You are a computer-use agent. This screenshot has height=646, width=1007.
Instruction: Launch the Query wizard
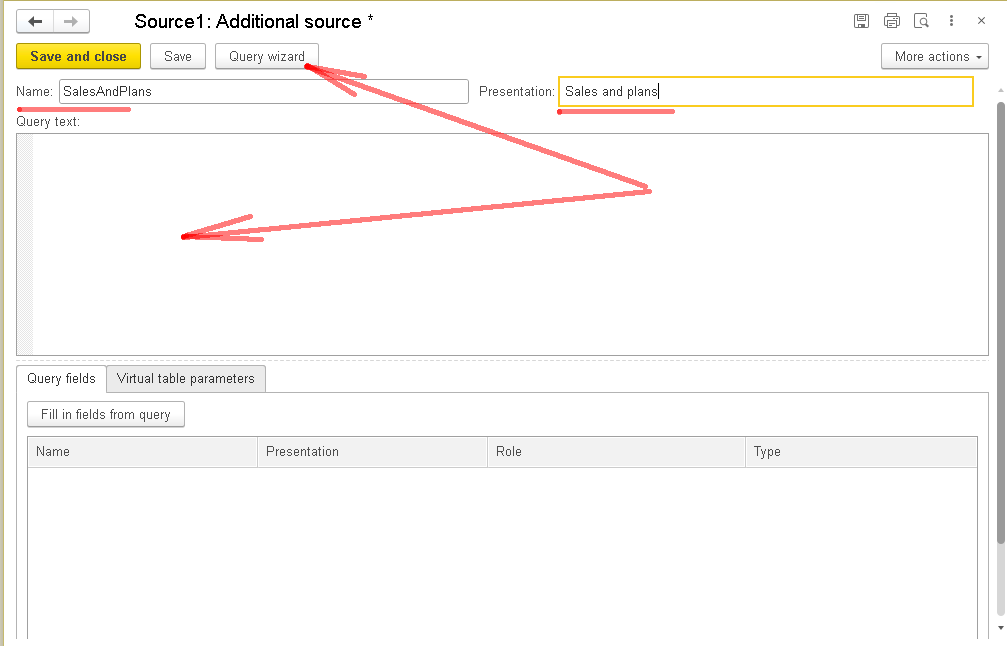[x=267, y=57]
